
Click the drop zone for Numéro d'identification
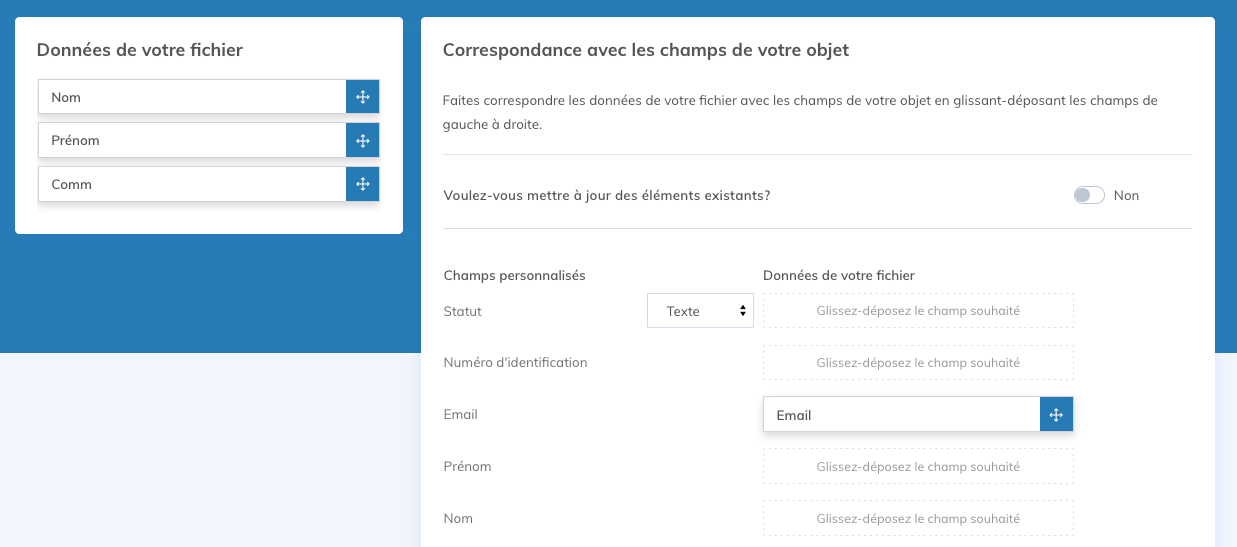click(x=918, y=362)
